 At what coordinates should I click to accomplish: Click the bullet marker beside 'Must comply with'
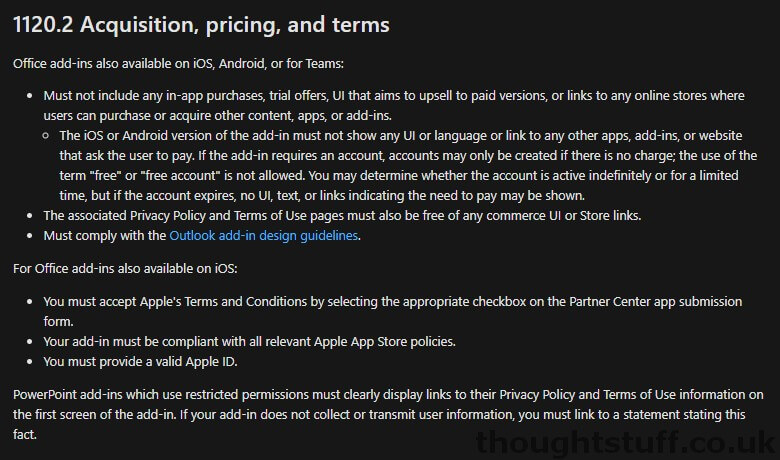click(x=30, y=236)
